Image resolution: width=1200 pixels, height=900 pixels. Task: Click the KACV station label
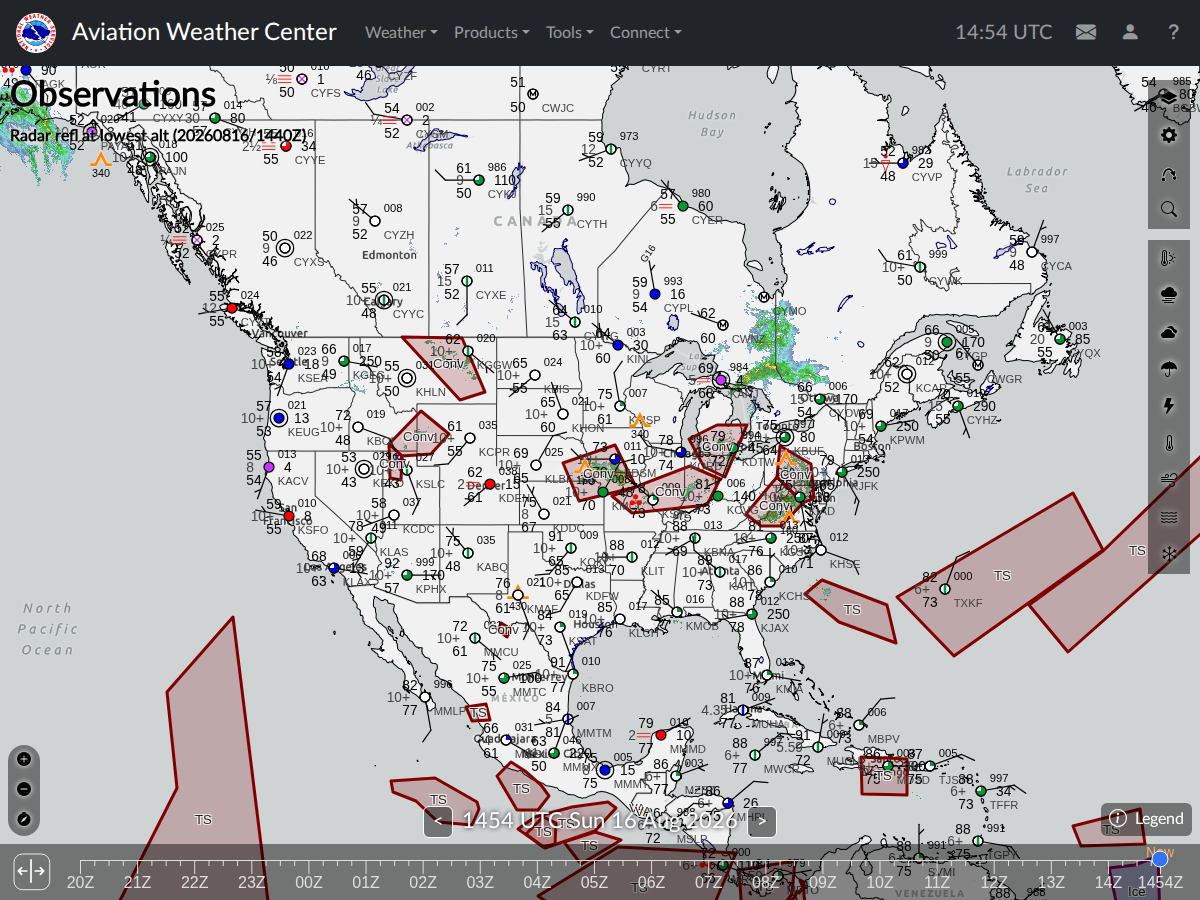coord(293,481)
